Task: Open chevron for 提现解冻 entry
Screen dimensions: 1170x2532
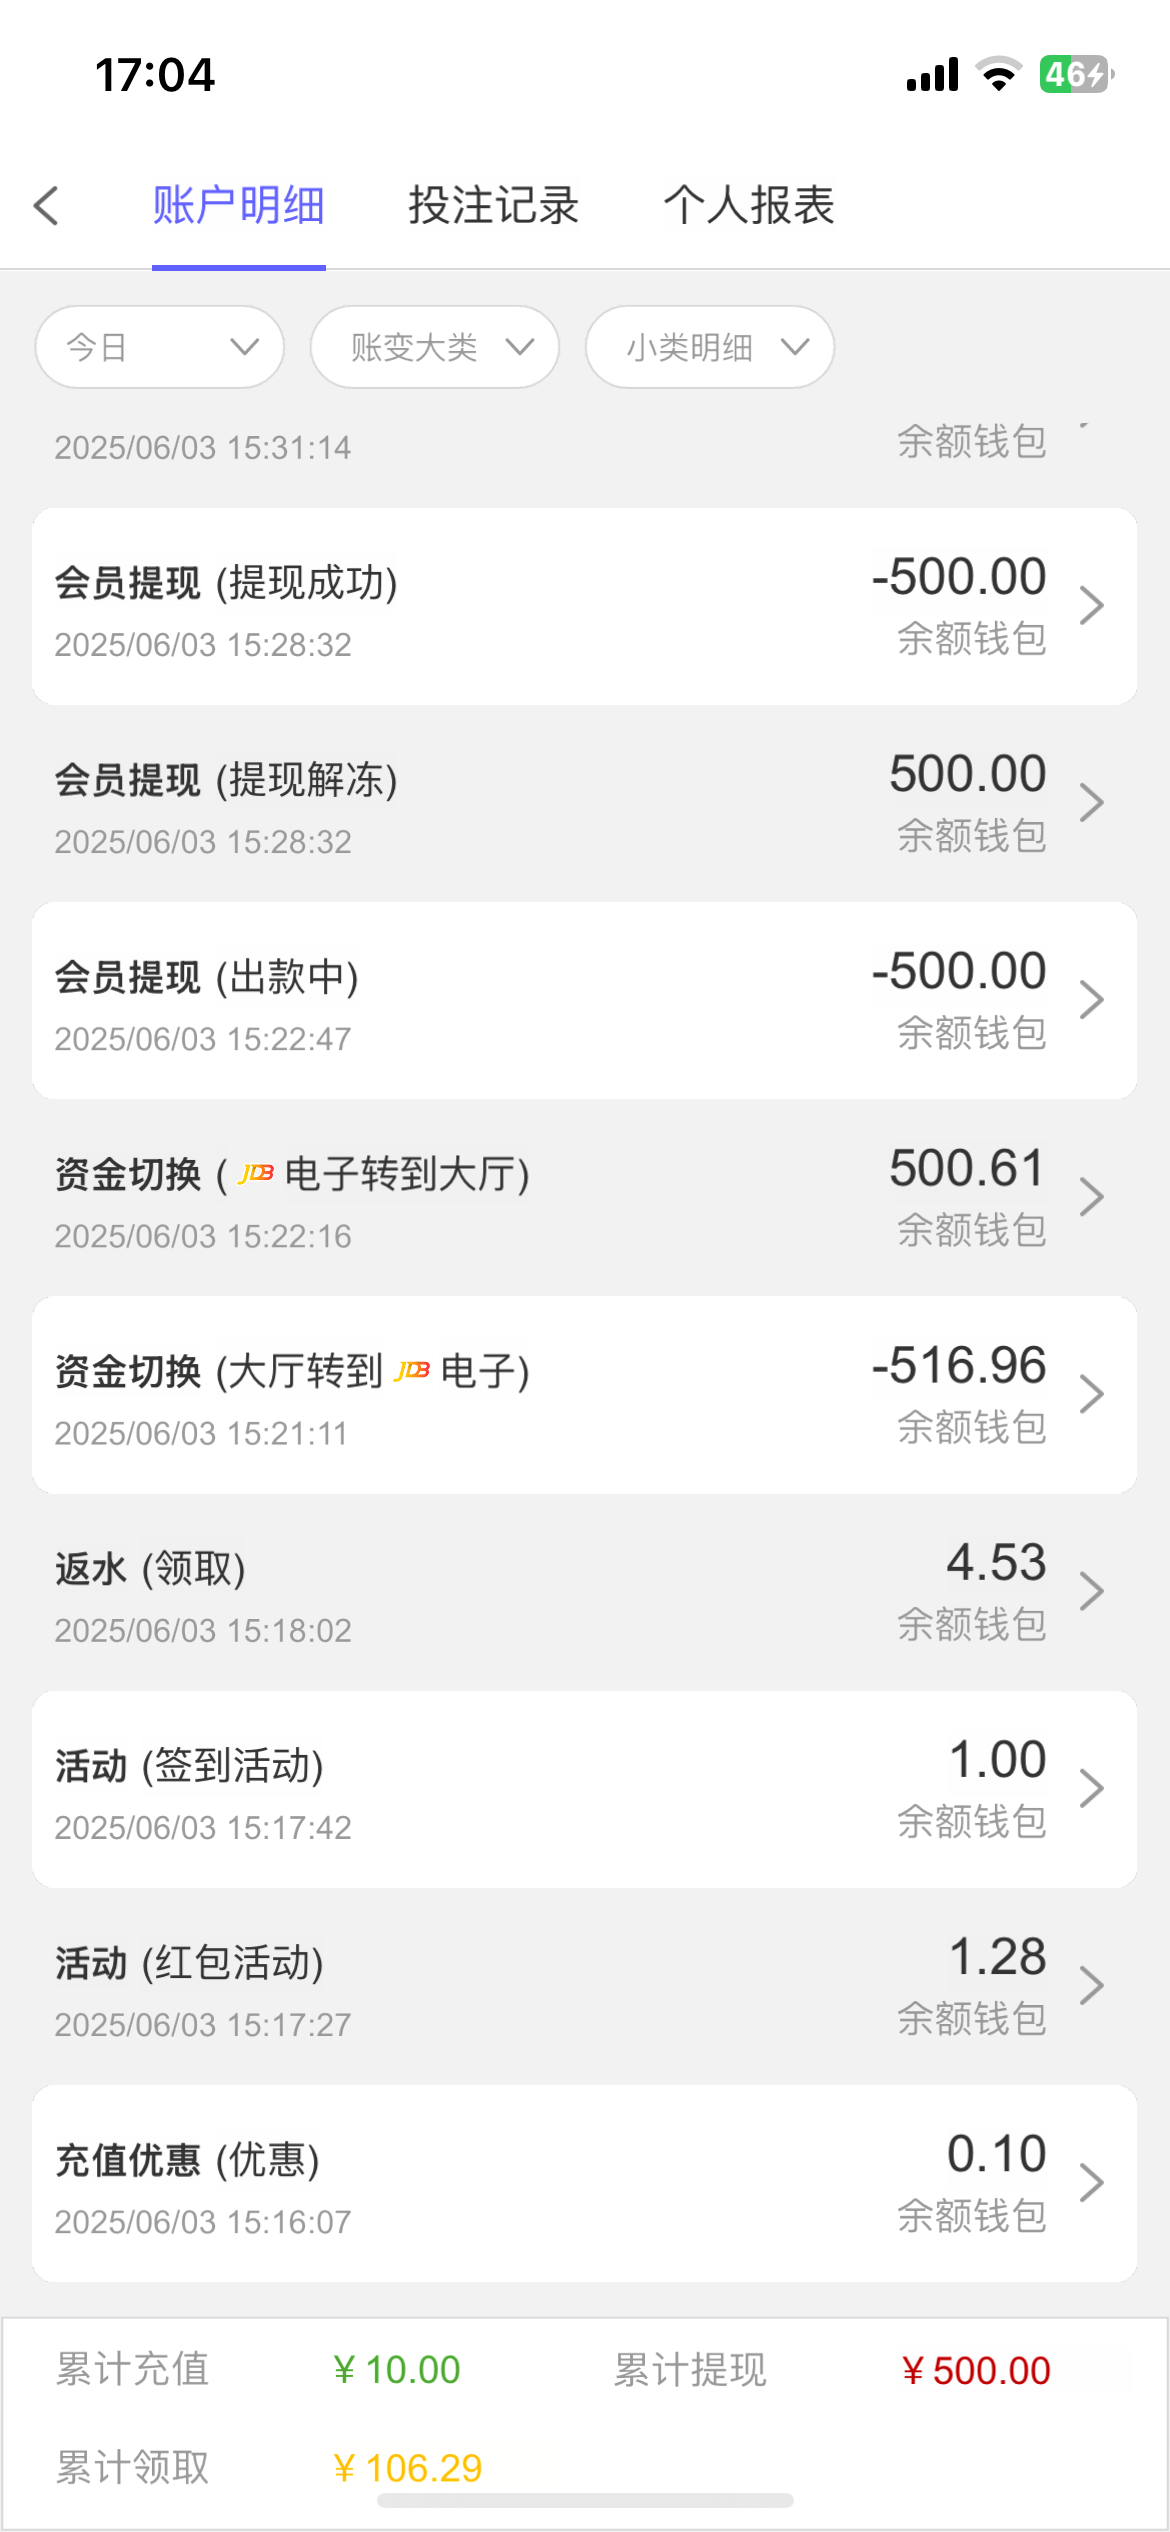Action: click(1091, 803)
